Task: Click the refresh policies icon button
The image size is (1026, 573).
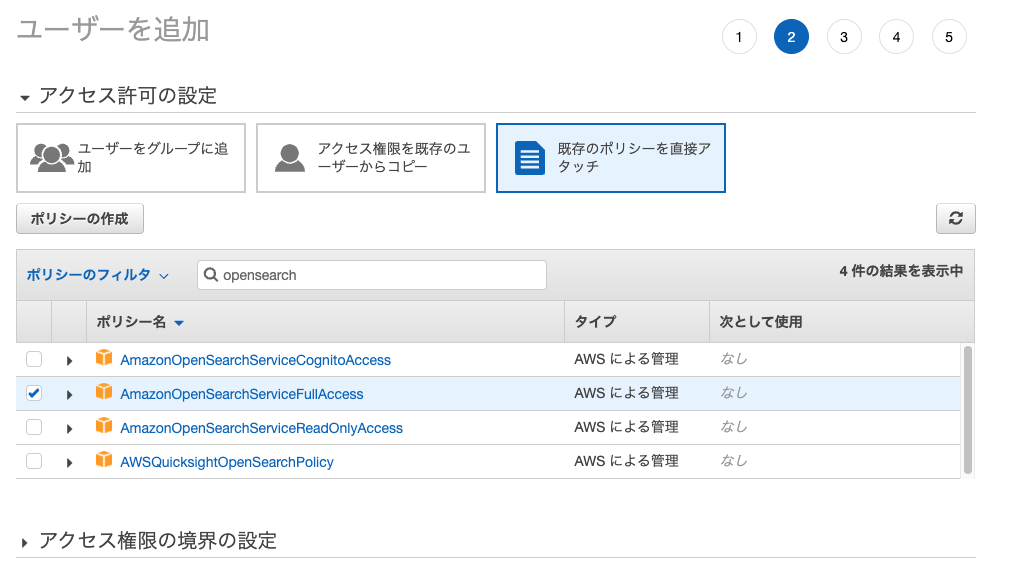Action: coord(955,218)
